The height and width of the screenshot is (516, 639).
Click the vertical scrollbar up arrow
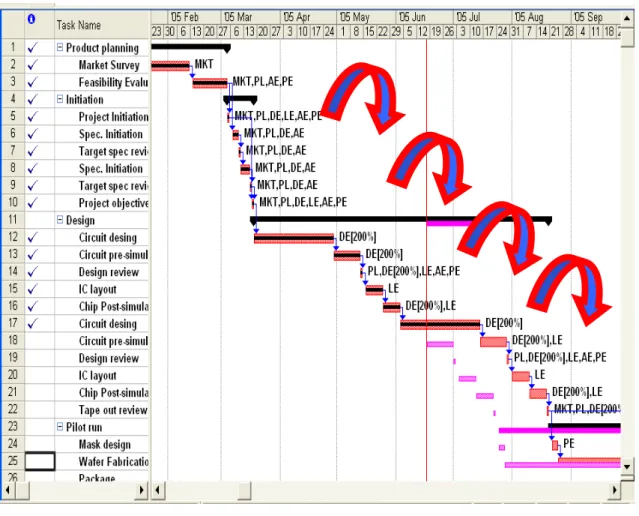tap(627, 18)
